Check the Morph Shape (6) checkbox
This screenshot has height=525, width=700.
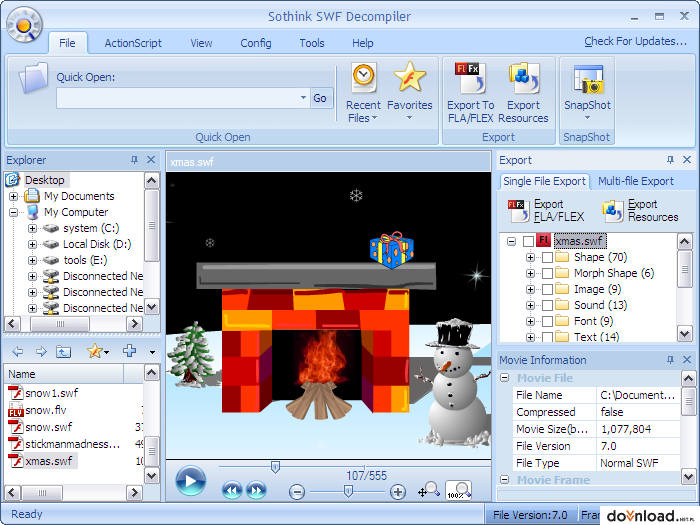pyautogui.click(x=547, y=273)
